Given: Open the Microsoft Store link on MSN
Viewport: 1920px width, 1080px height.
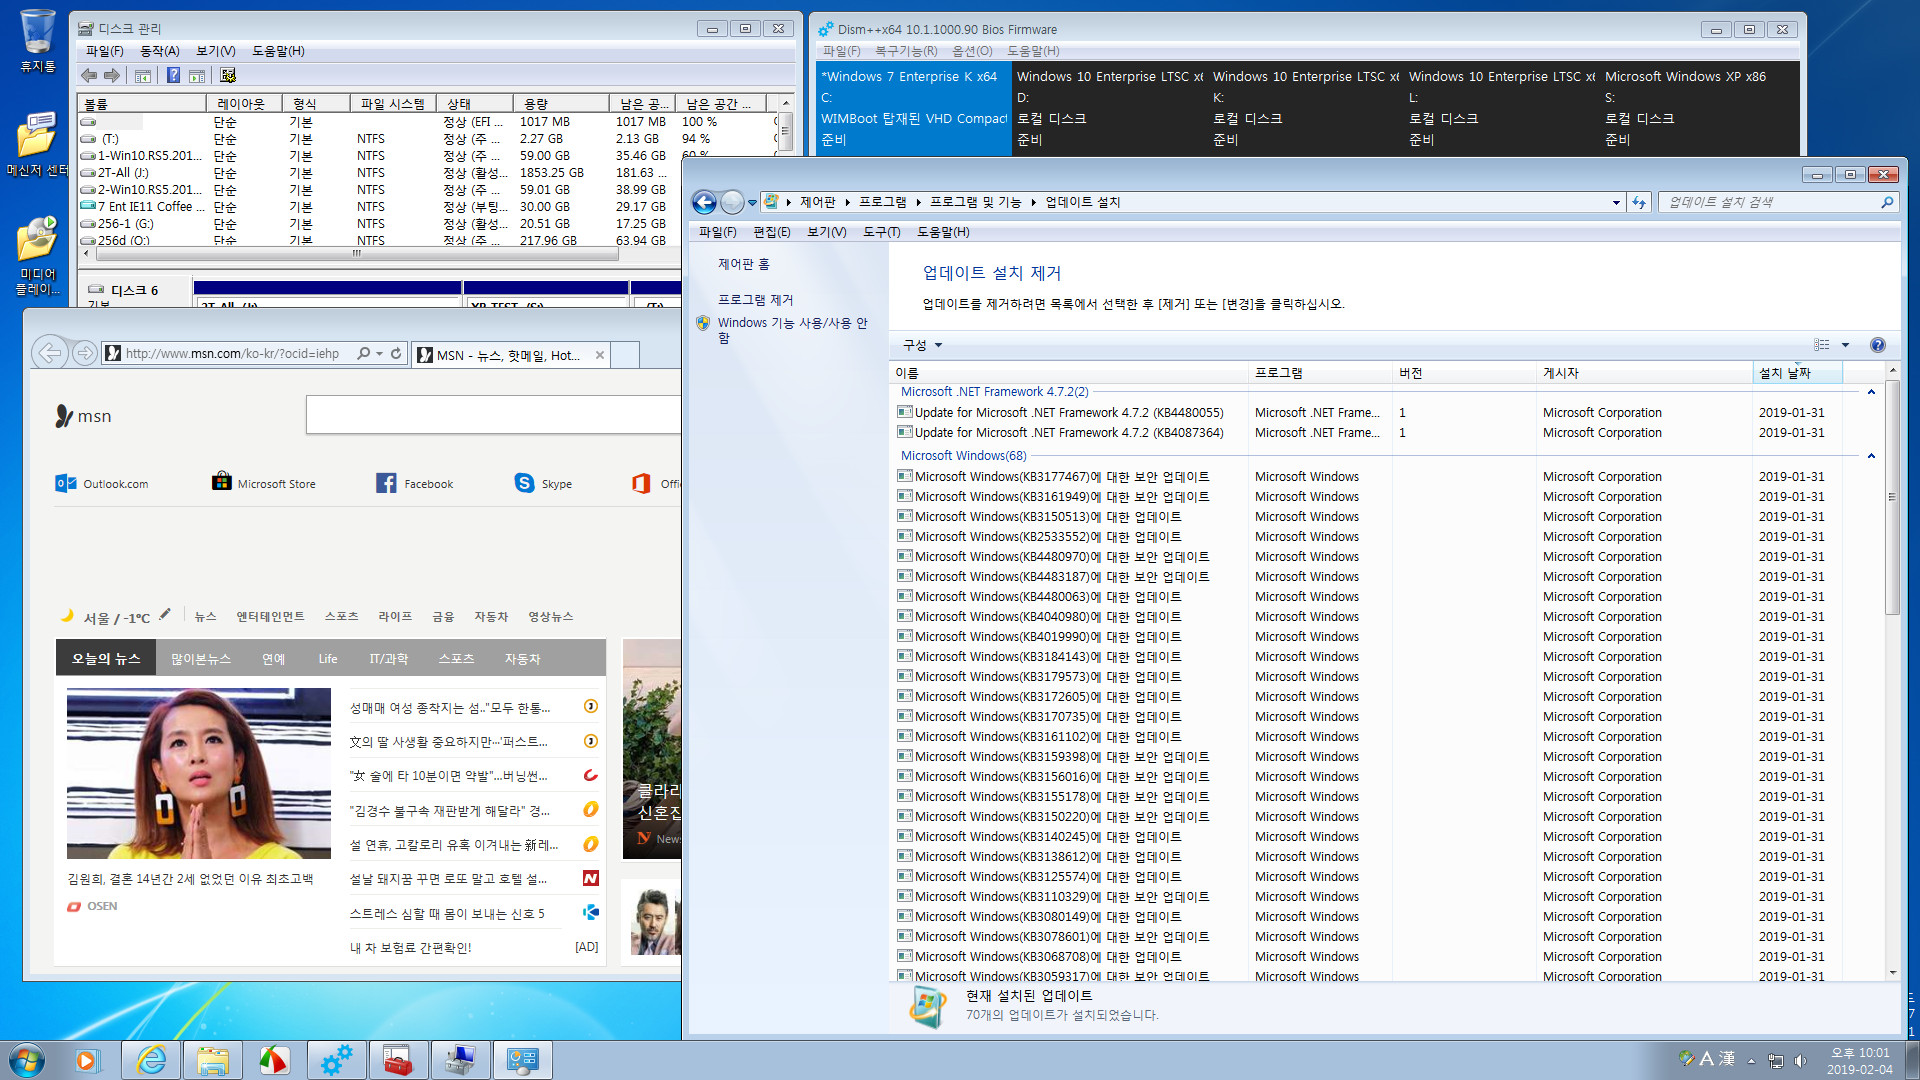Looking at the screenshot, I should 264,483.
